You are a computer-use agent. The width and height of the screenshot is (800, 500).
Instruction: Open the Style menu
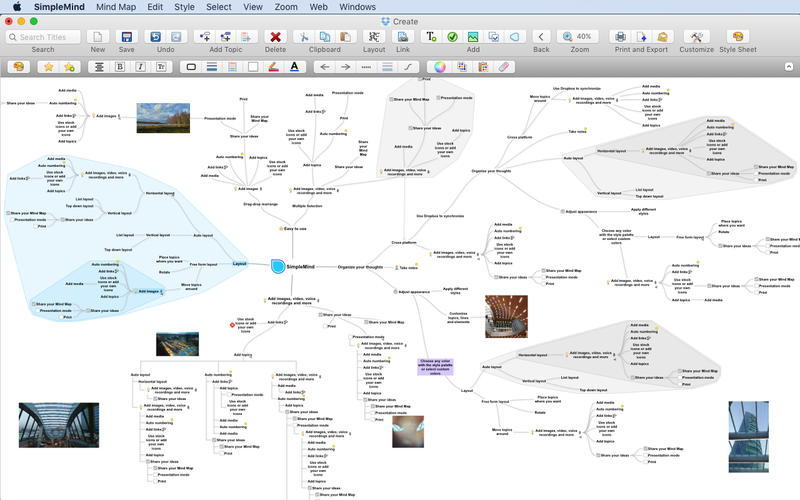pyautogui.click(x=185, y=6)
